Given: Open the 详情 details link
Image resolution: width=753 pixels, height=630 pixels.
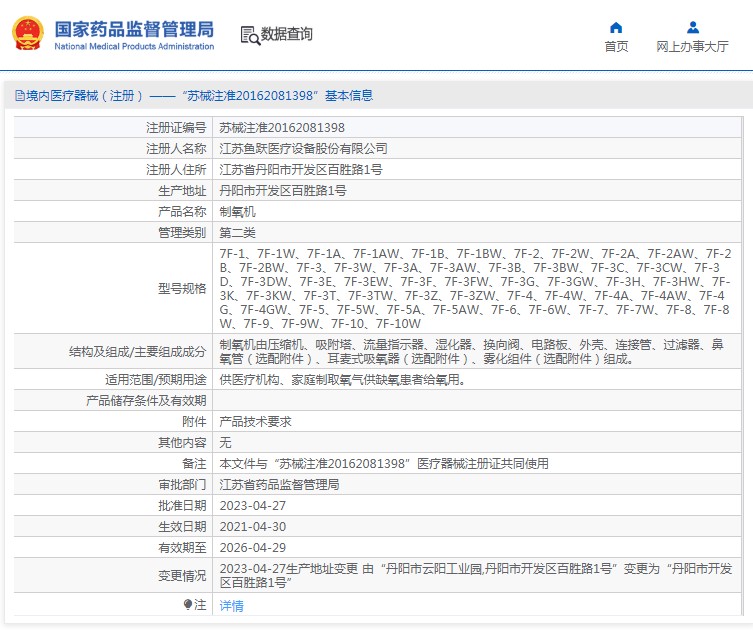Looking at the screenshot, I should (231, 605).
